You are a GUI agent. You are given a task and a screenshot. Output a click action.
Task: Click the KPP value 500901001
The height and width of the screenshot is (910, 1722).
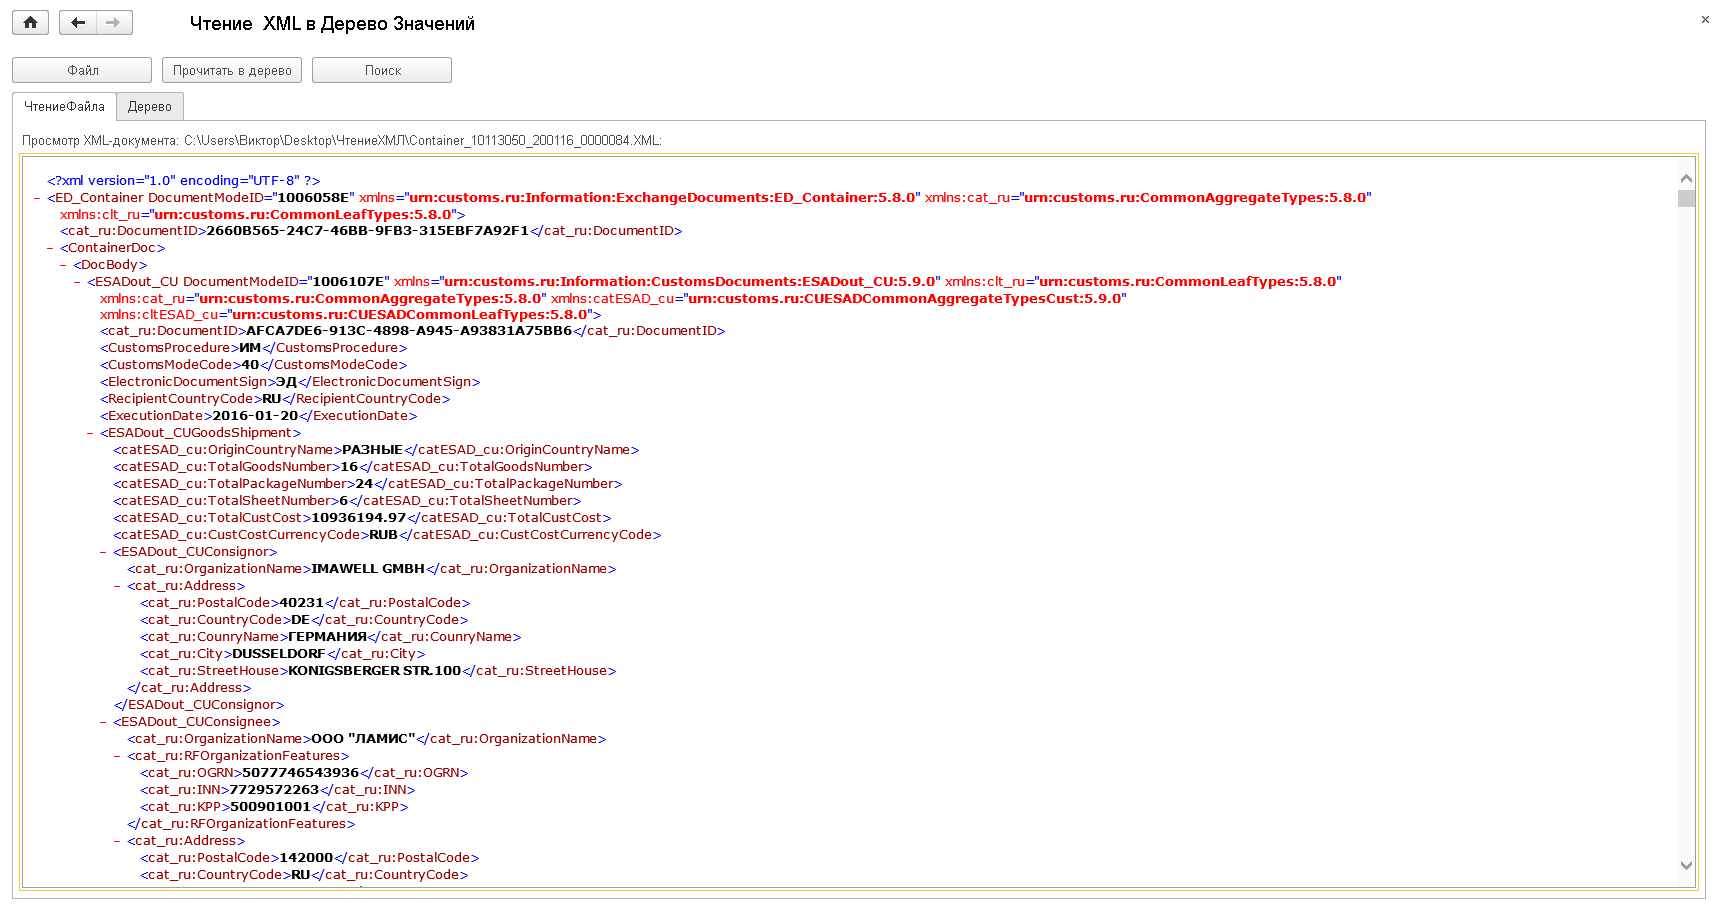(x=270, y=807)
